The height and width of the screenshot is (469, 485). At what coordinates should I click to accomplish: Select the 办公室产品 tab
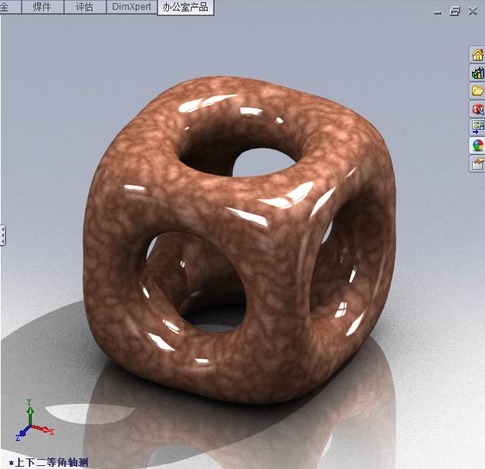pos(185,7)
